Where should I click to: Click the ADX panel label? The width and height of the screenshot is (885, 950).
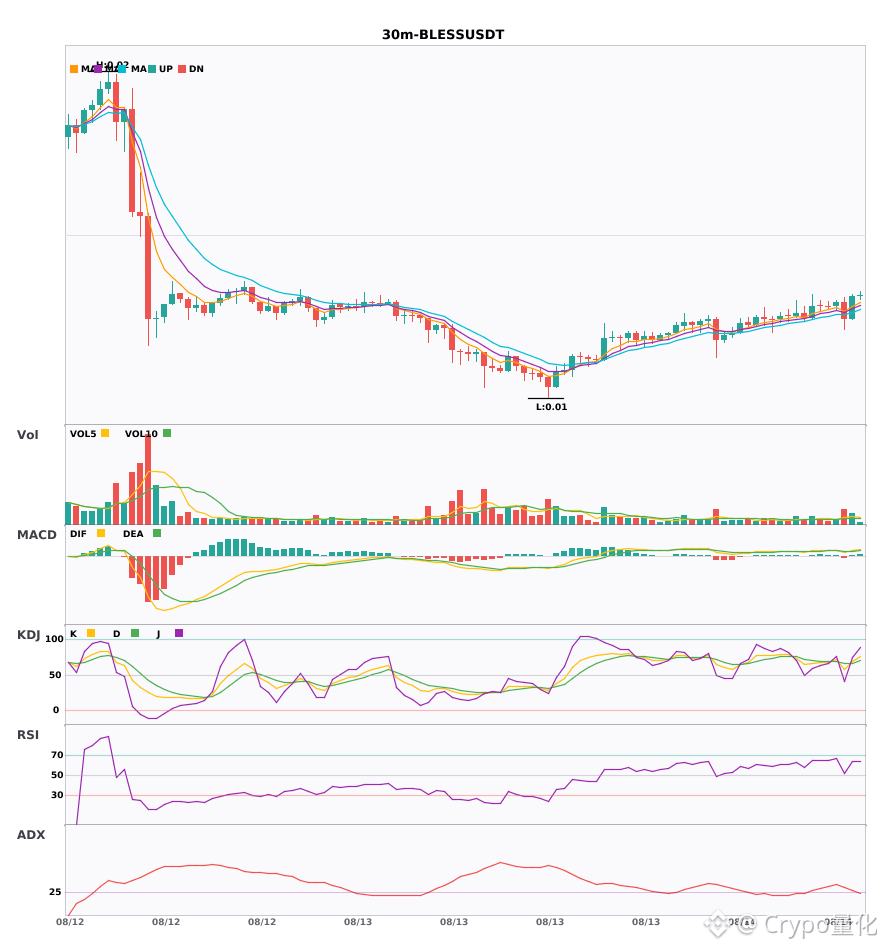click(x=31, y=835)
